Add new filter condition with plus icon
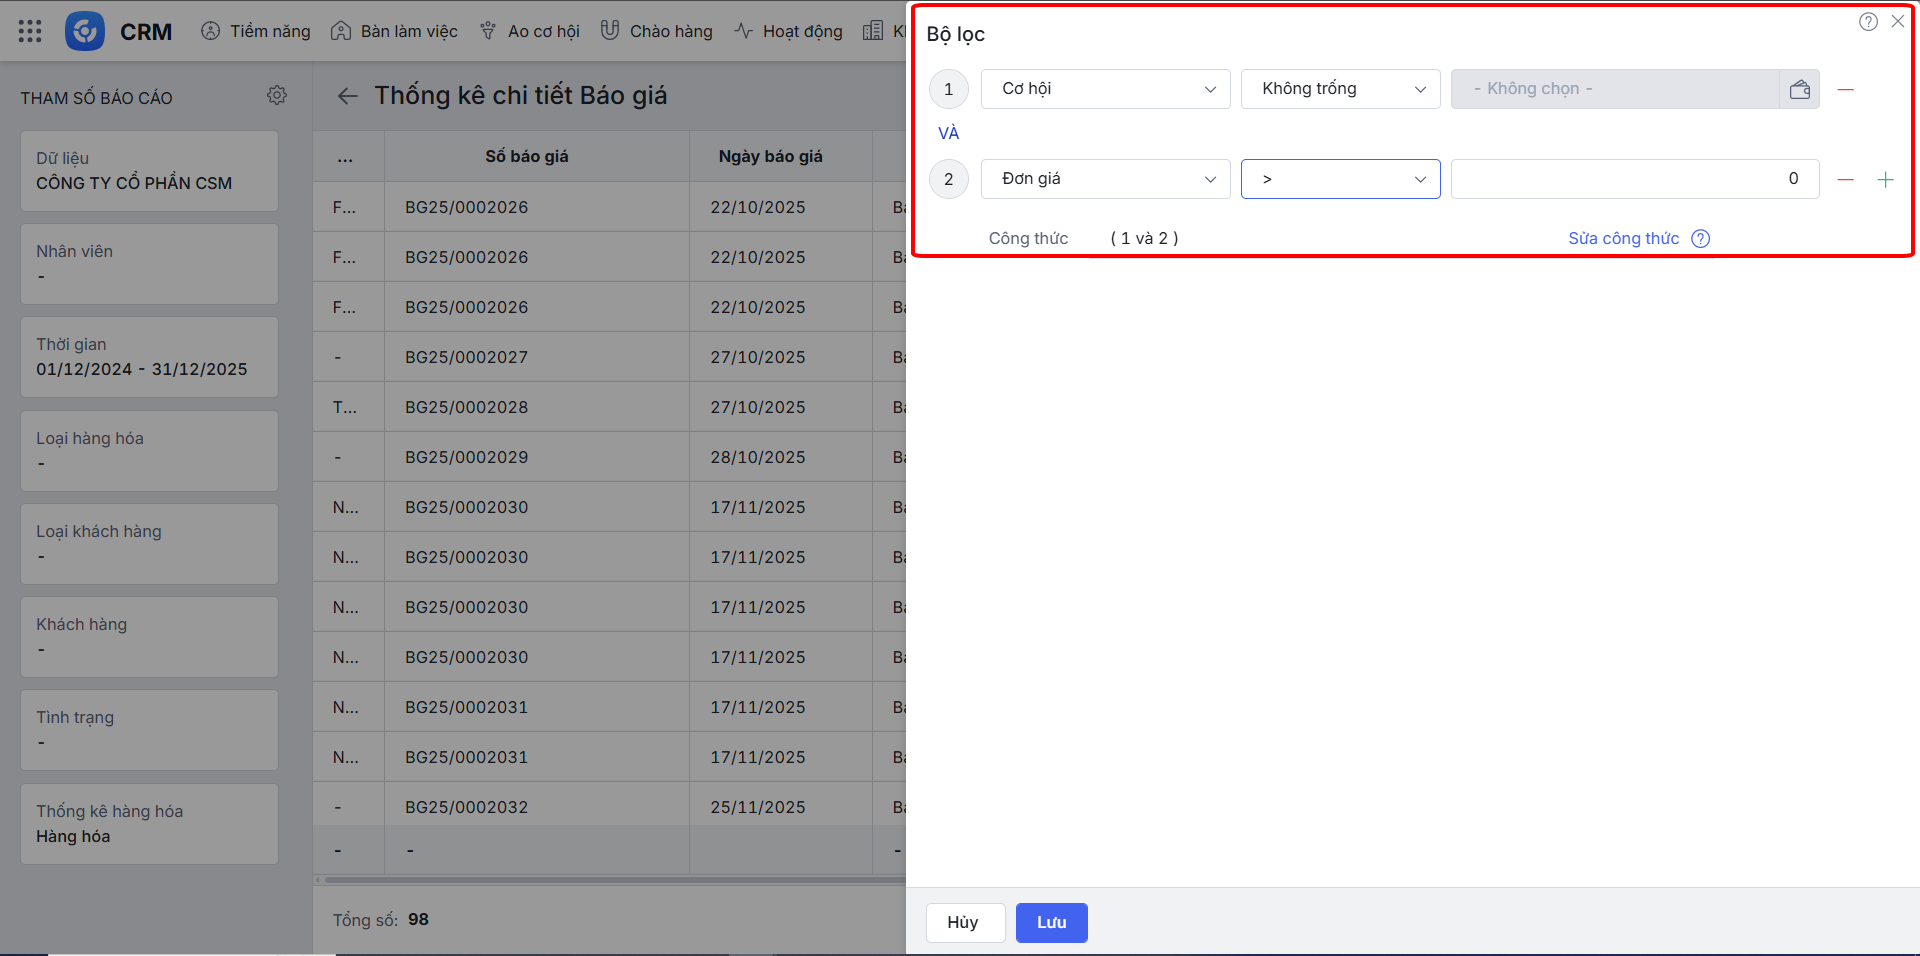This screenshot has height=956, width=1920. pyautogui.click(x=1885, y=180)
